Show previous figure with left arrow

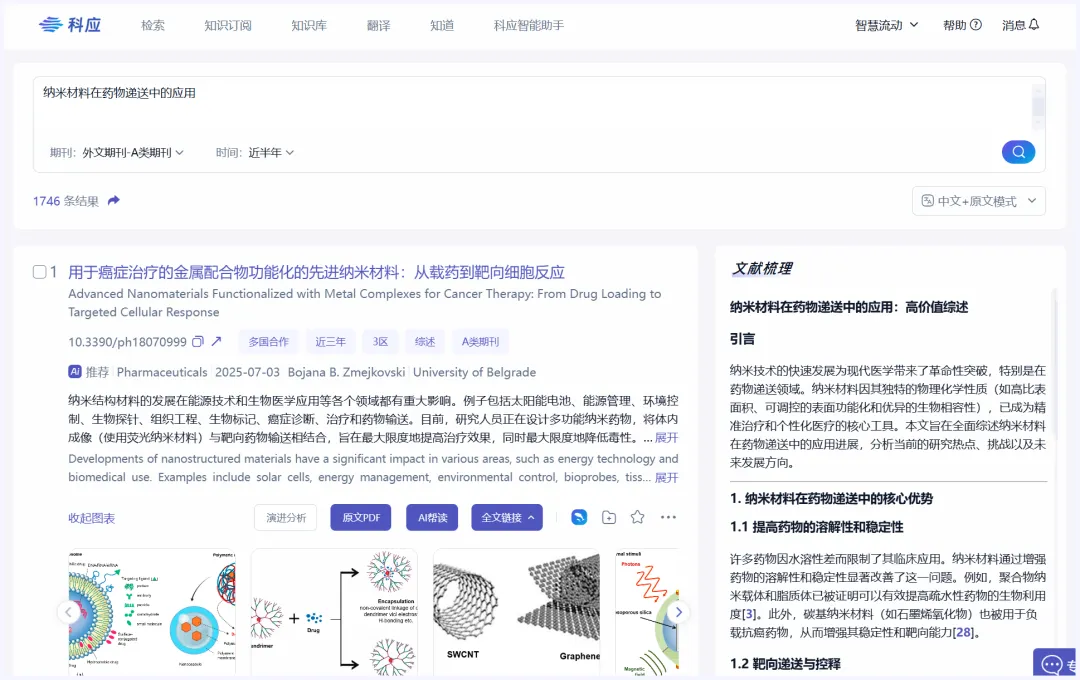pyautogui.click(x=68, y=612)
